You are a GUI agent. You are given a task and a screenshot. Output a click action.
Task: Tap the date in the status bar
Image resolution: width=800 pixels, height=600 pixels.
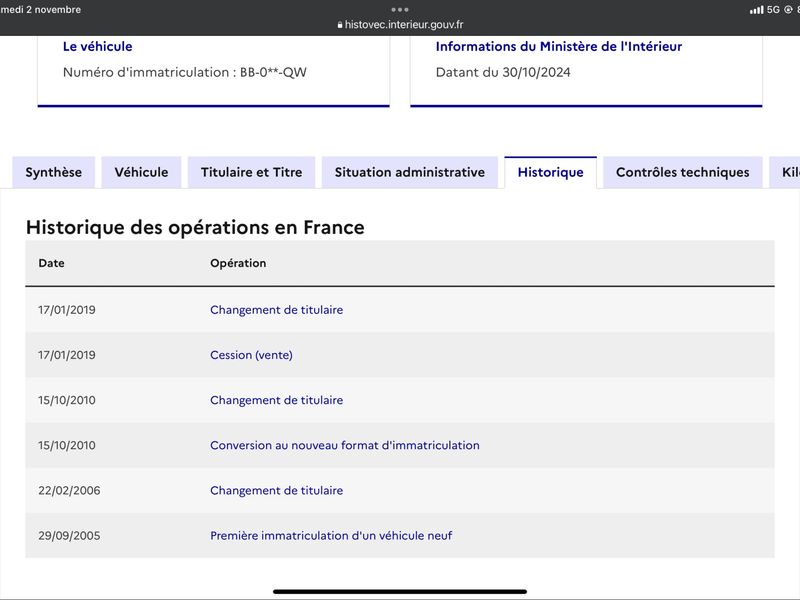40,10
